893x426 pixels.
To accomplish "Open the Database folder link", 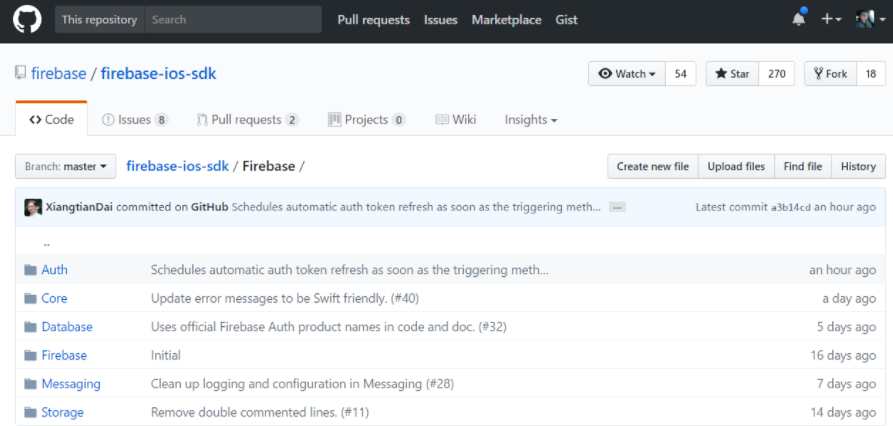I will pyautogui.click(x=67, y=327).
